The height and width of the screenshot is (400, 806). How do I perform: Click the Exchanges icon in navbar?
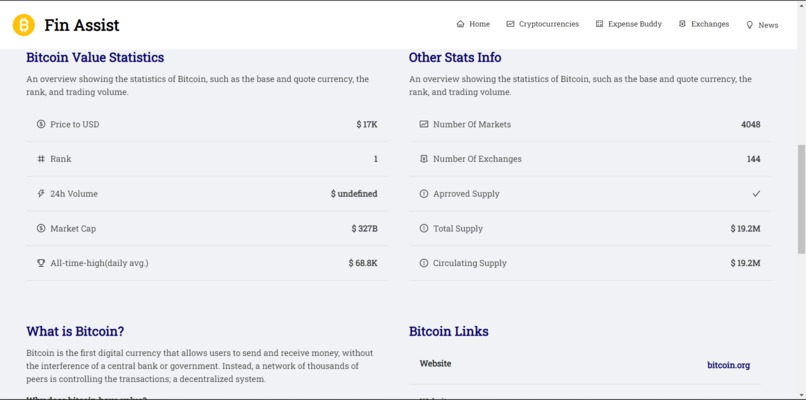tap(682, 24)
